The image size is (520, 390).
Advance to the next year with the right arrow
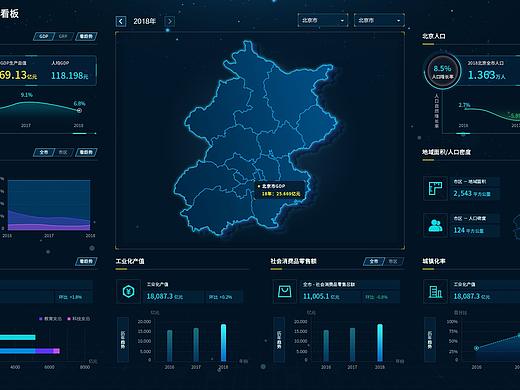(170, 22)
